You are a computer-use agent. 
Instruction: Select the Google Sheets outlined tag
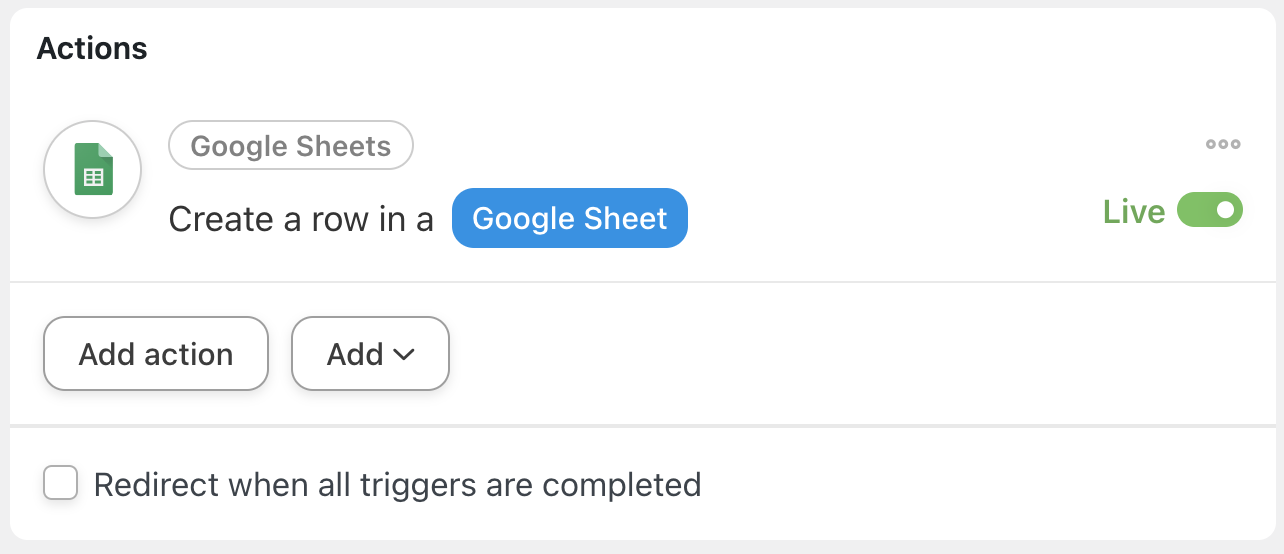(x=291, y=146)
